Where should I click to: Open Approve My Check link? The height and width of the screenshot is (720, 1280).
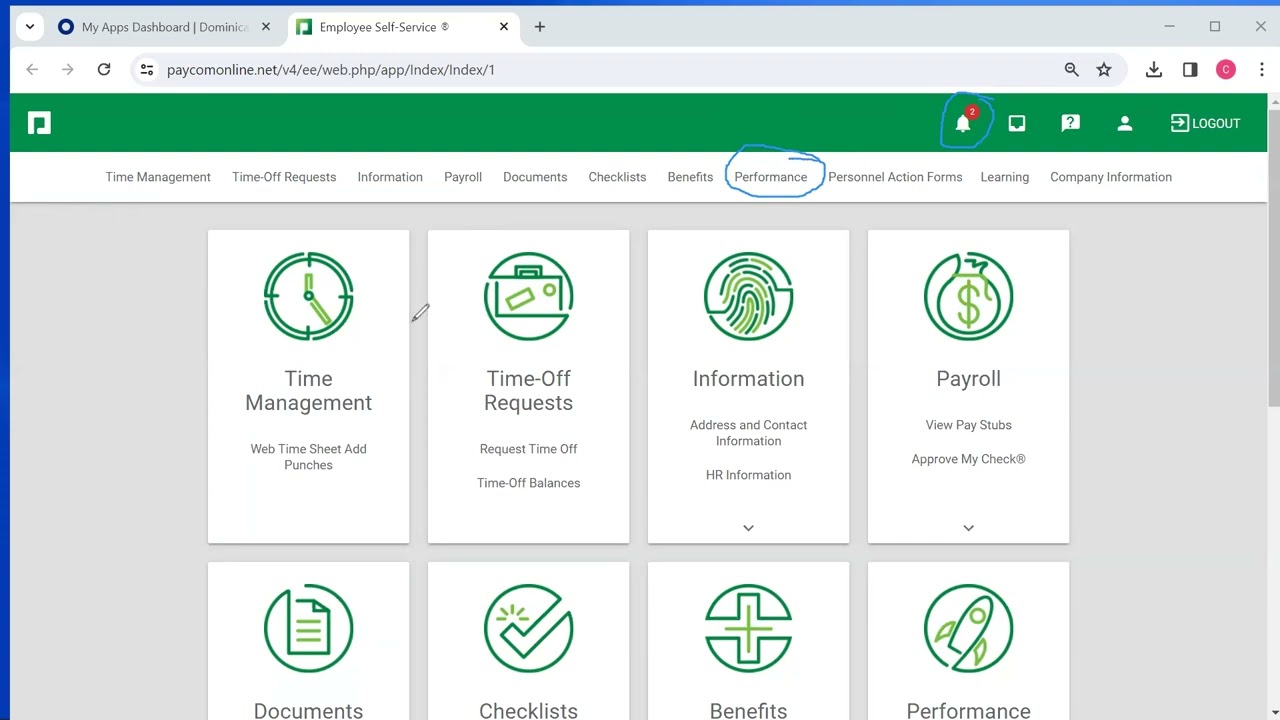[968, 459]
